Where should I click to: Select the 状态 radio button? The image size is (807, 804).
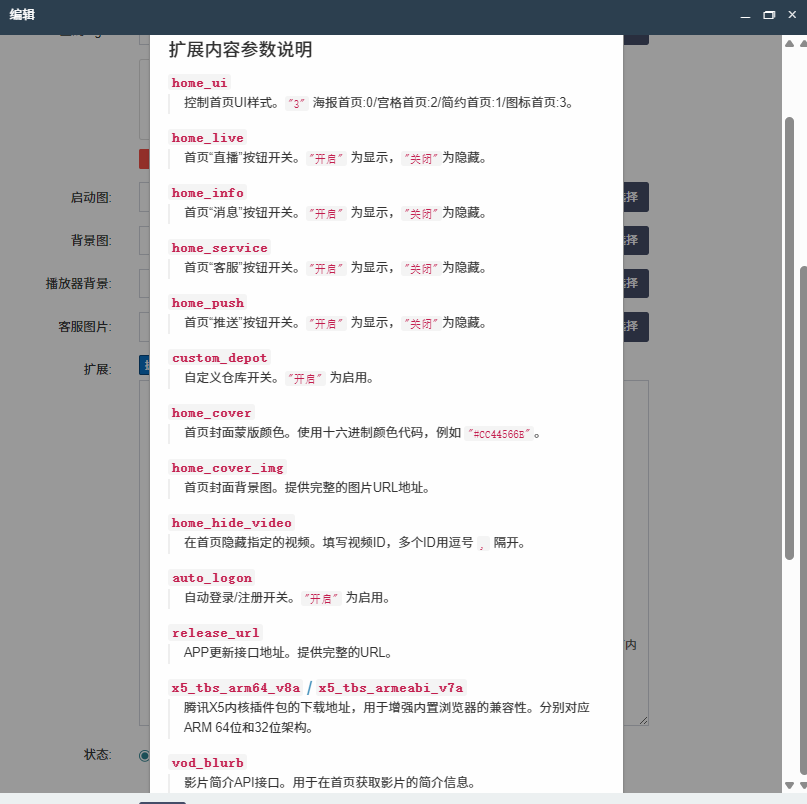tap(143, 755)
